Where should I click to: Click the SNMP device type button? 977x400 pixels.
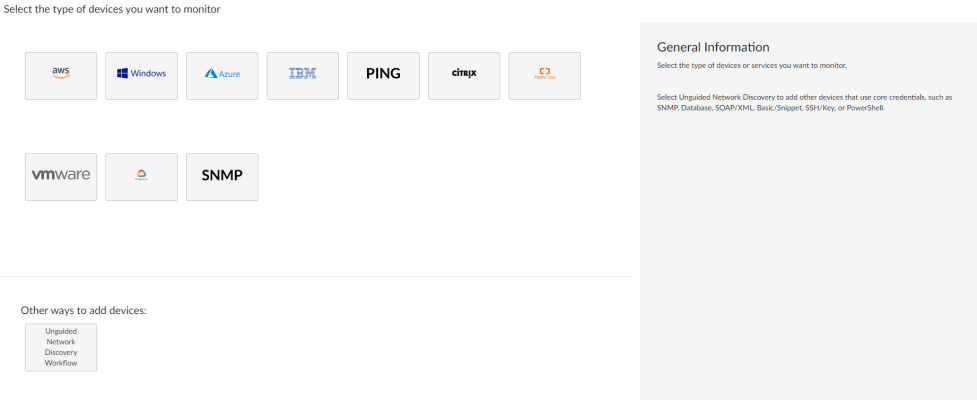pyautogui.click(x=222, y=177)
